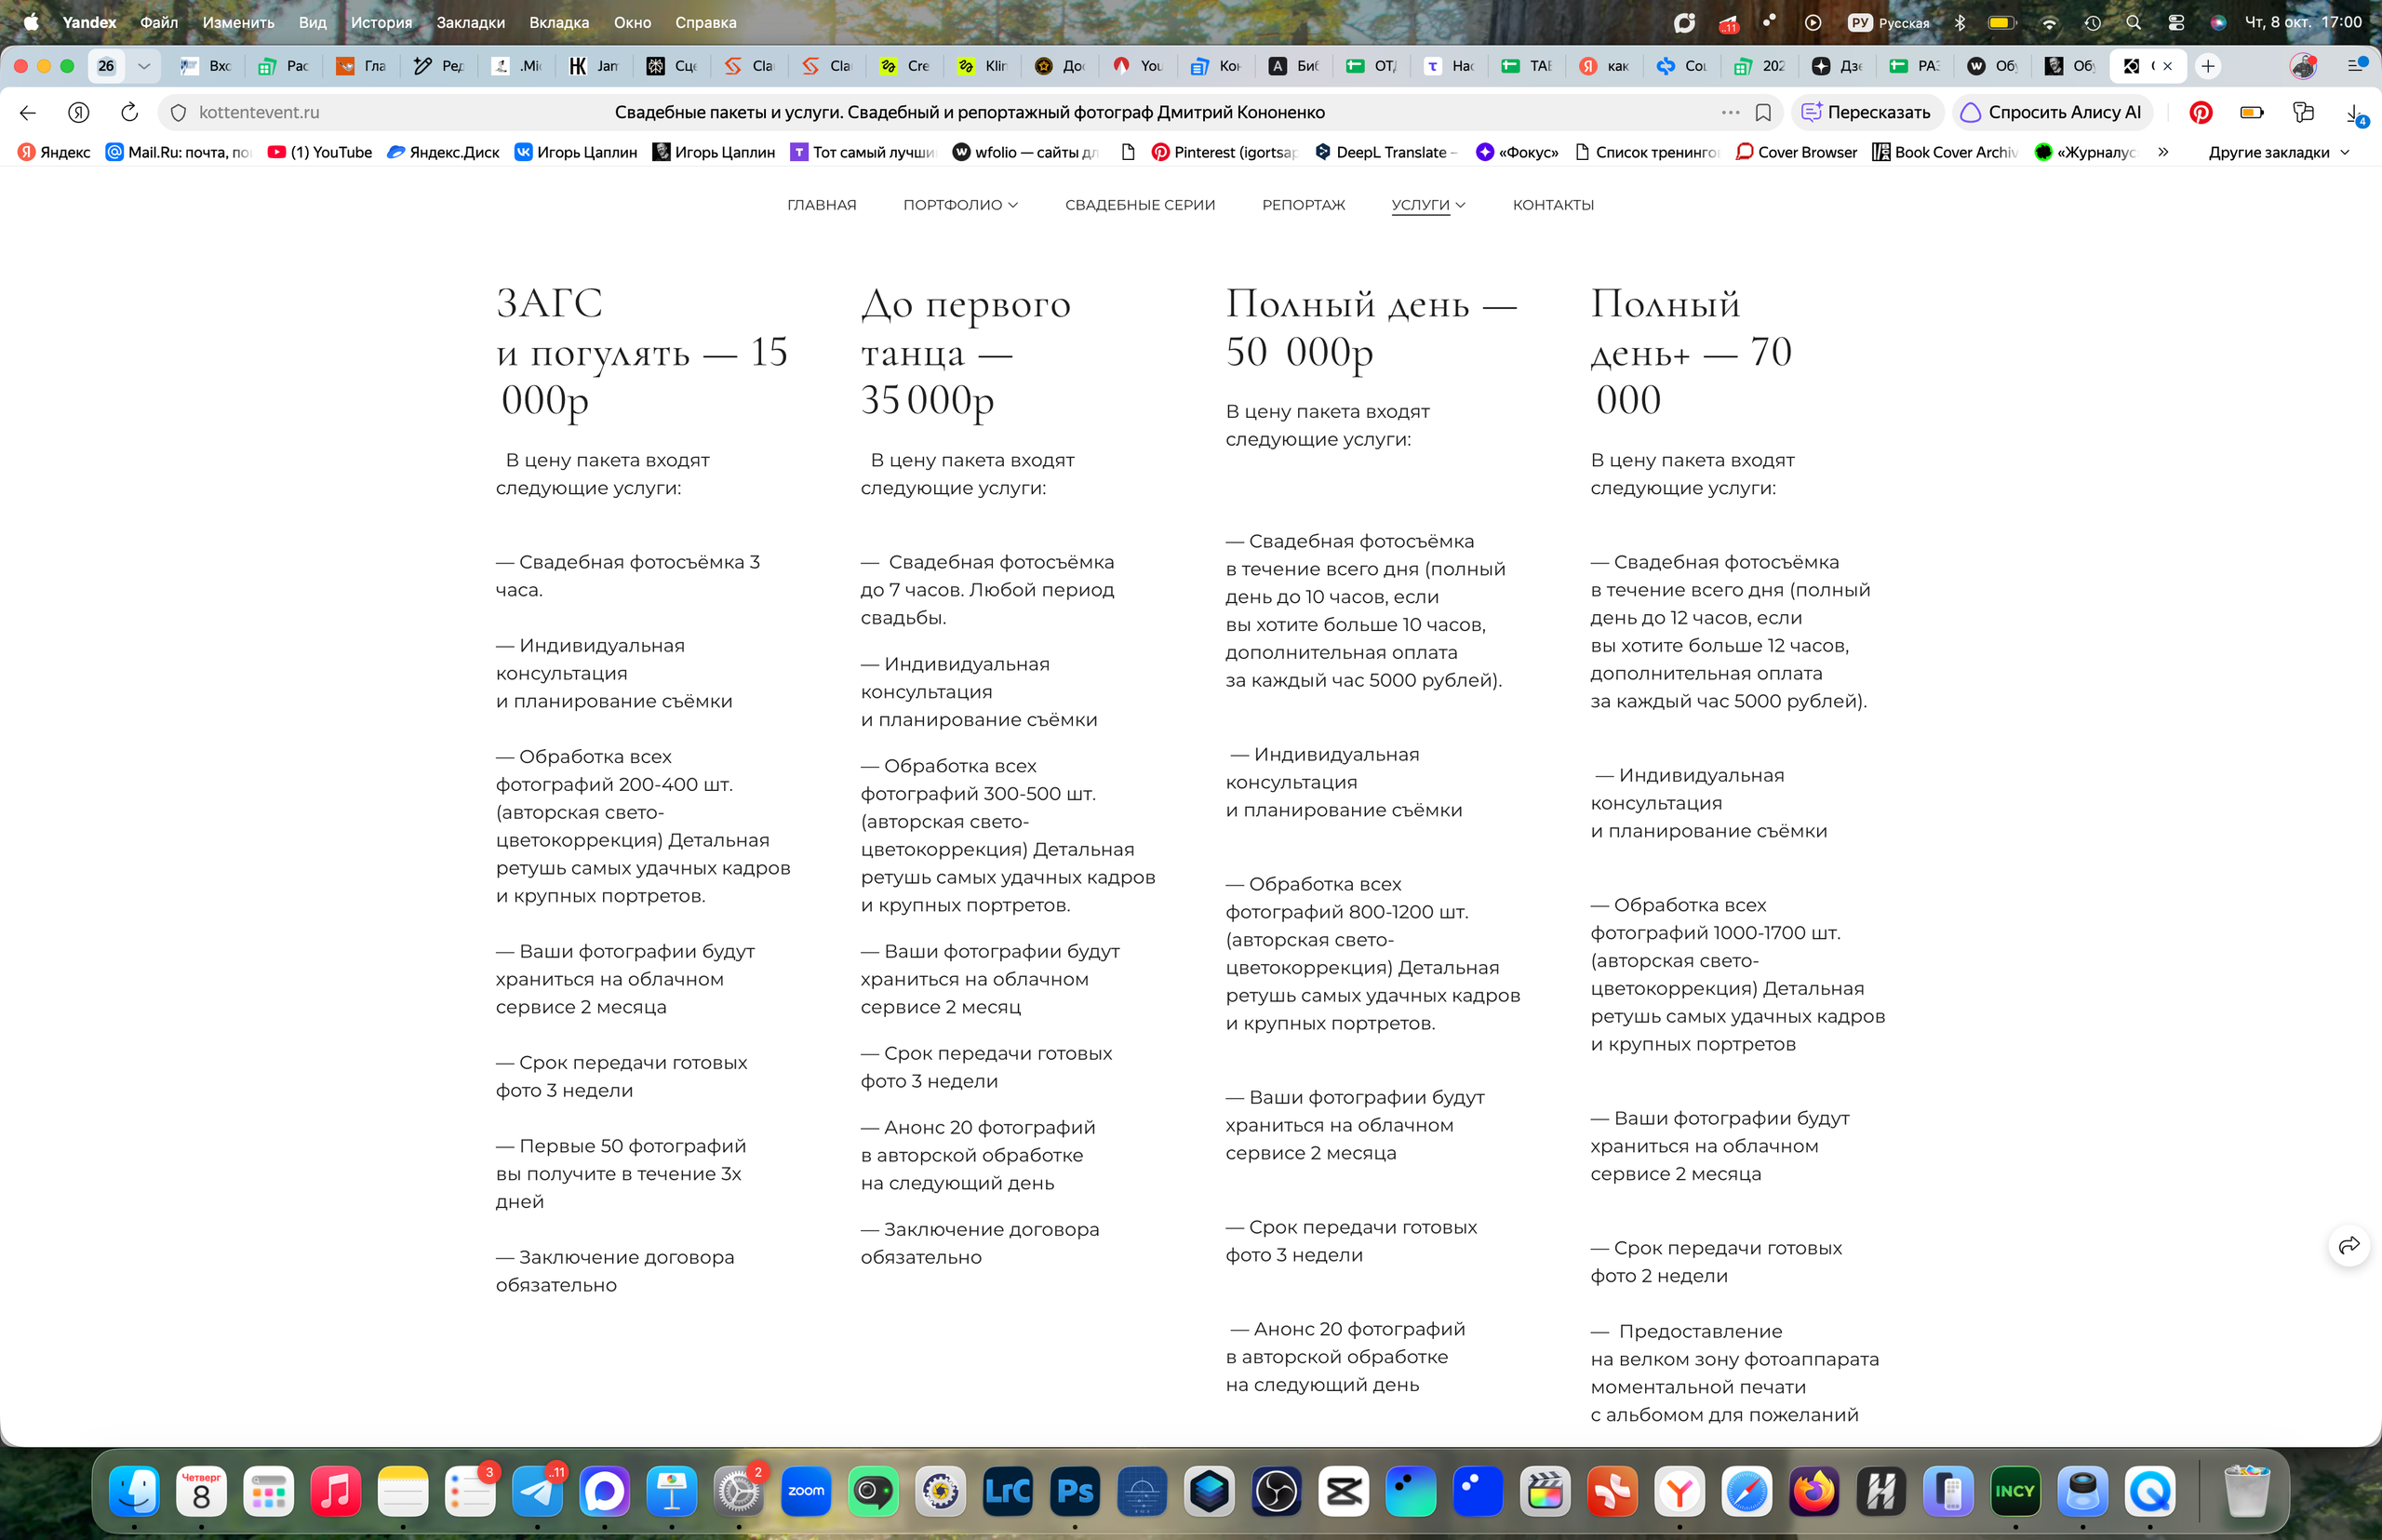The height and width of the screenshot is (1540, 2382).
Task: Click the Pinterest extension icon
Action: pos(2200,112)
